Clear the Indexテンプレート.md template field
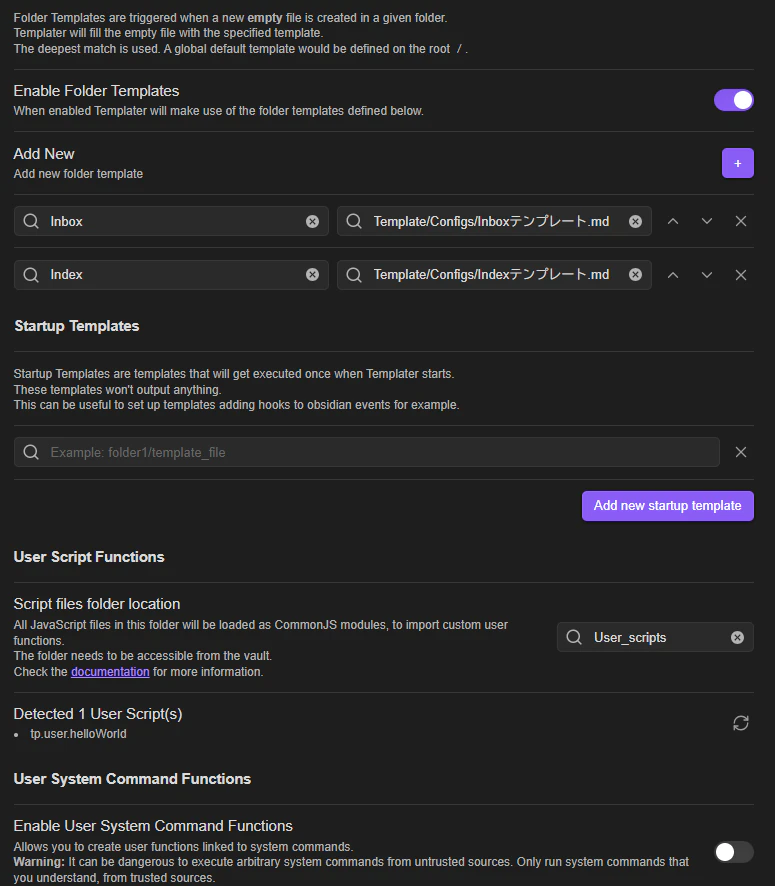The height and width of the screenshot is (886, 775). click(x=635, y=275)
